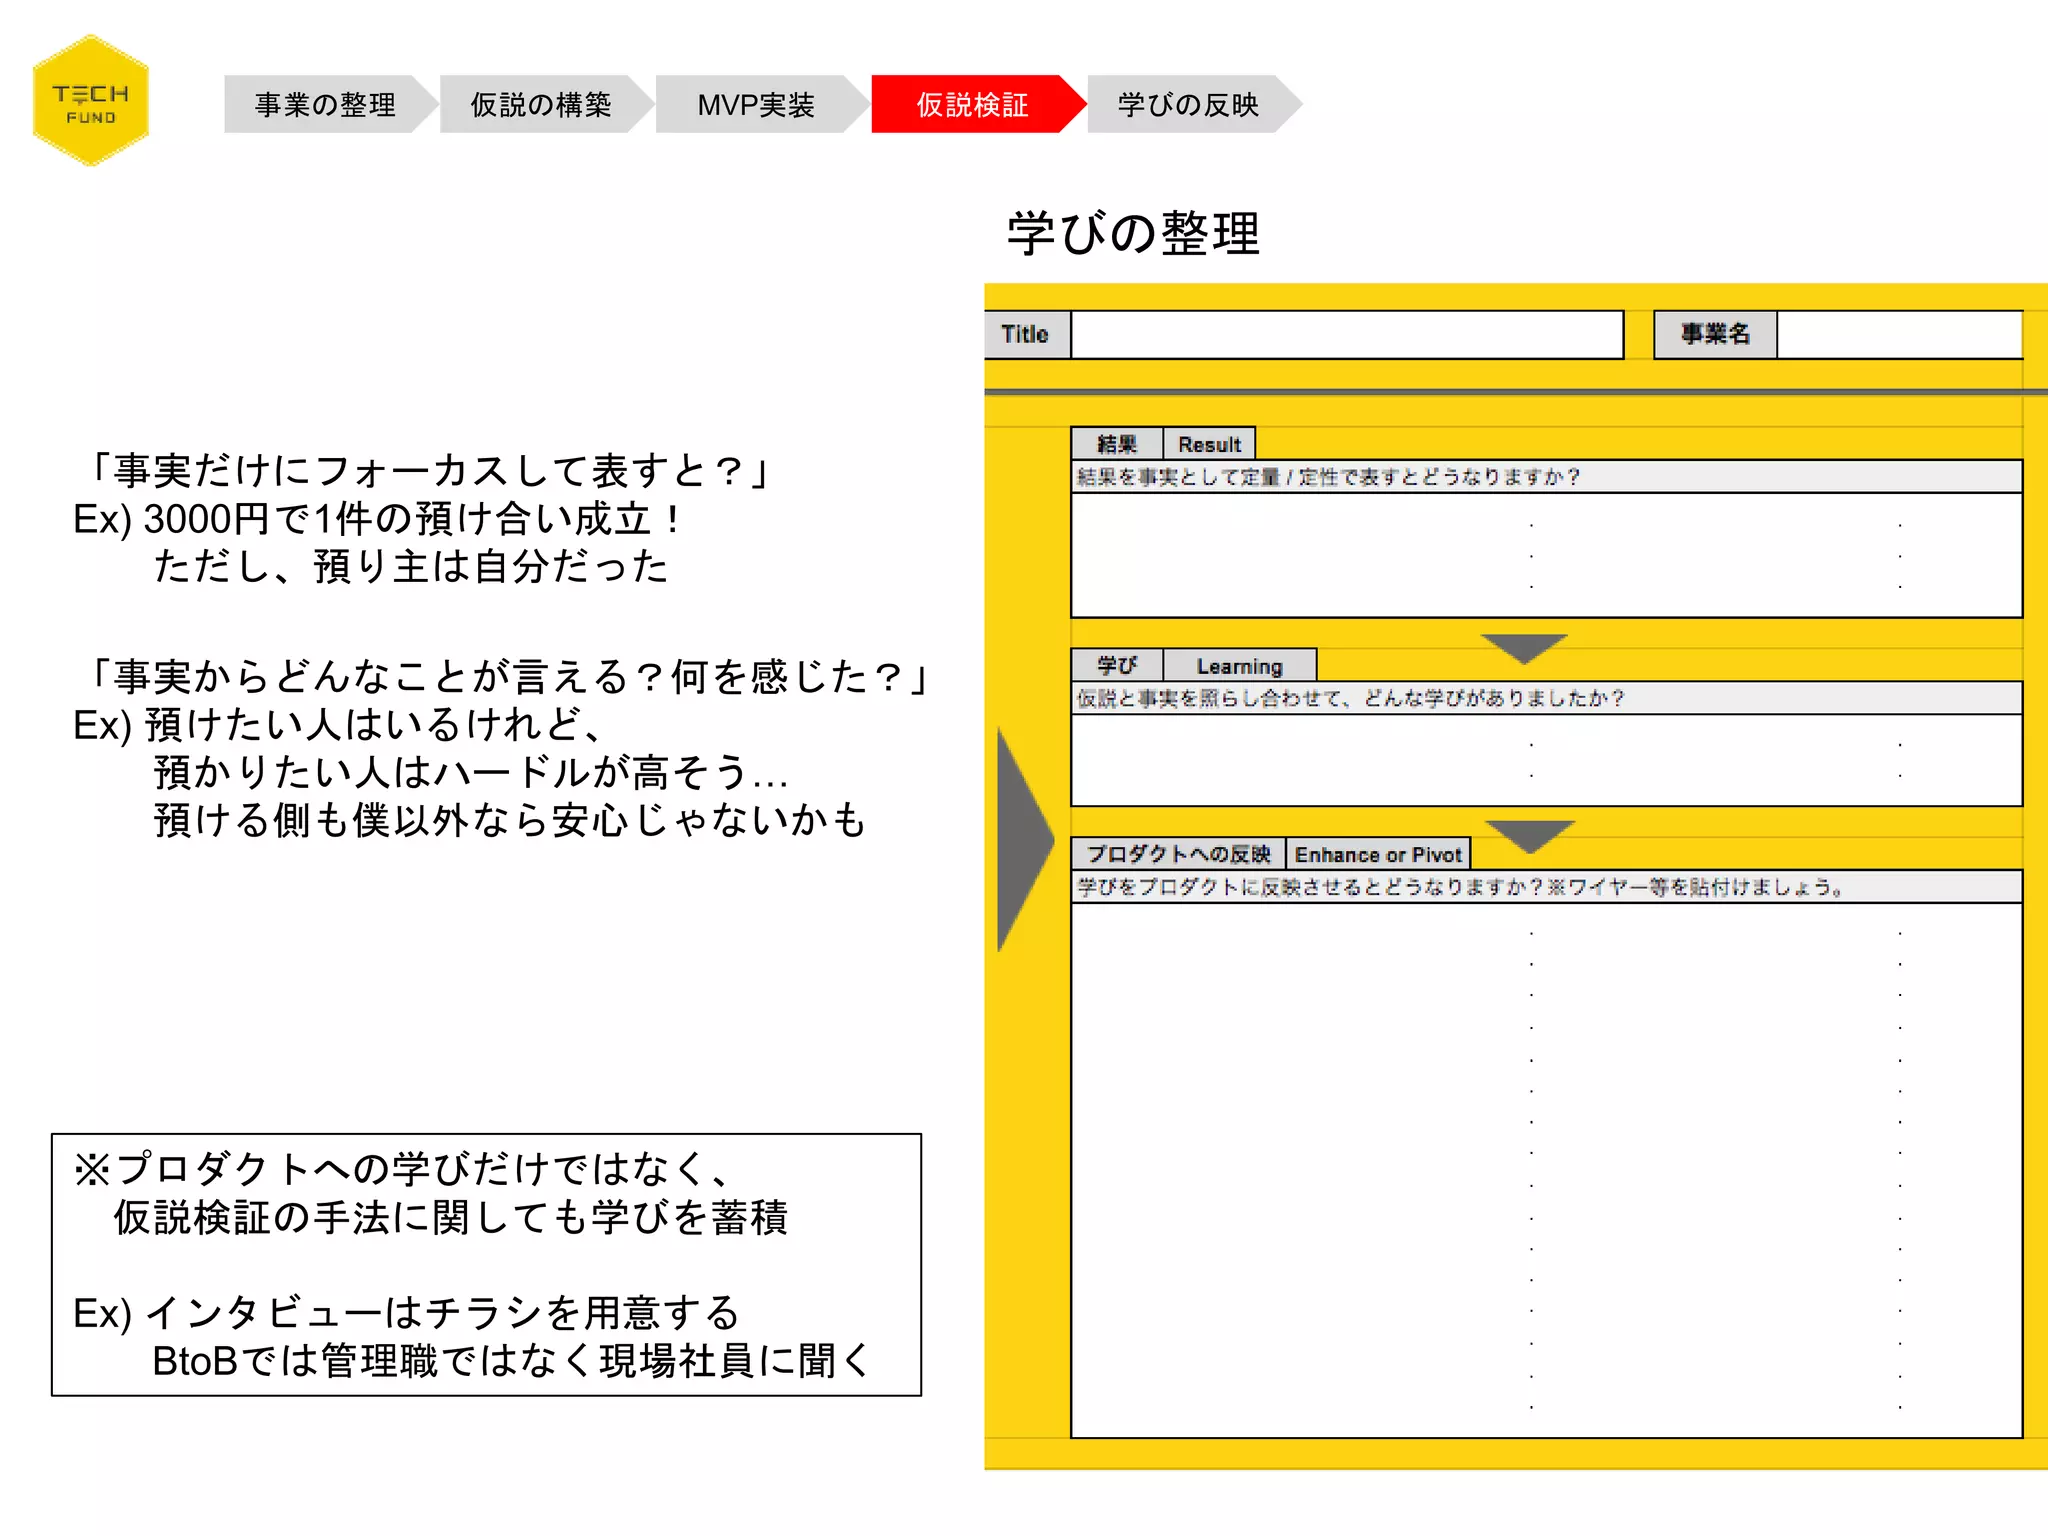Viewport: 2048px width, 1536px height.
Task: Select the 学びの反映 step
Action: click(1189, 104)
